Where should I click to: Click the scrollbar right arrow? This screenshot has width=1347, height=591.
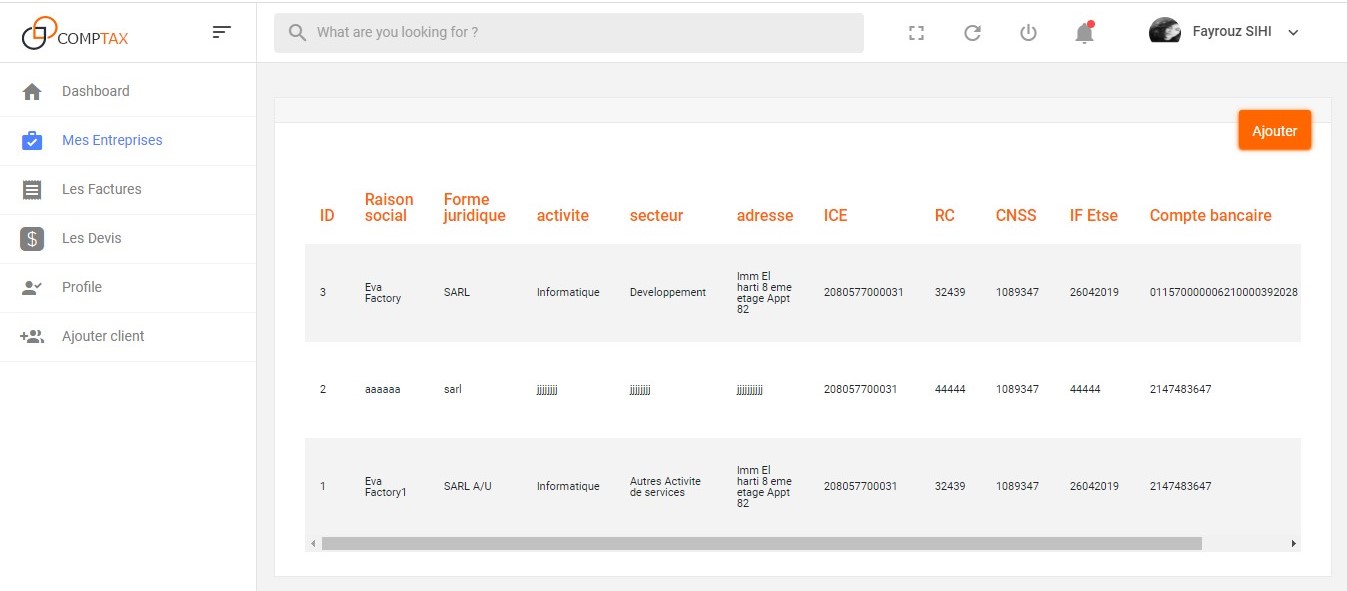pyautogui.click(x=1293, y=544)
